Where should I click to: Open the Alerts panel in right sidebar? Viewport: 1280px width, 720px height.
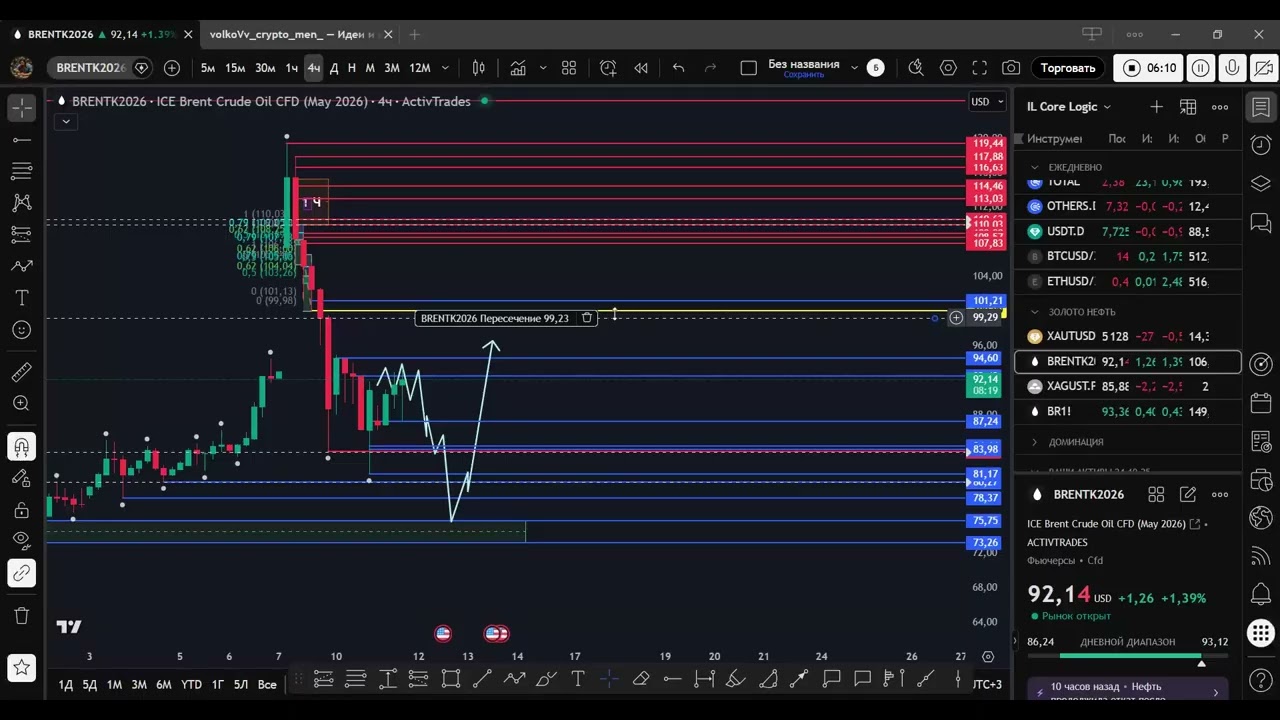point(1261,146)
